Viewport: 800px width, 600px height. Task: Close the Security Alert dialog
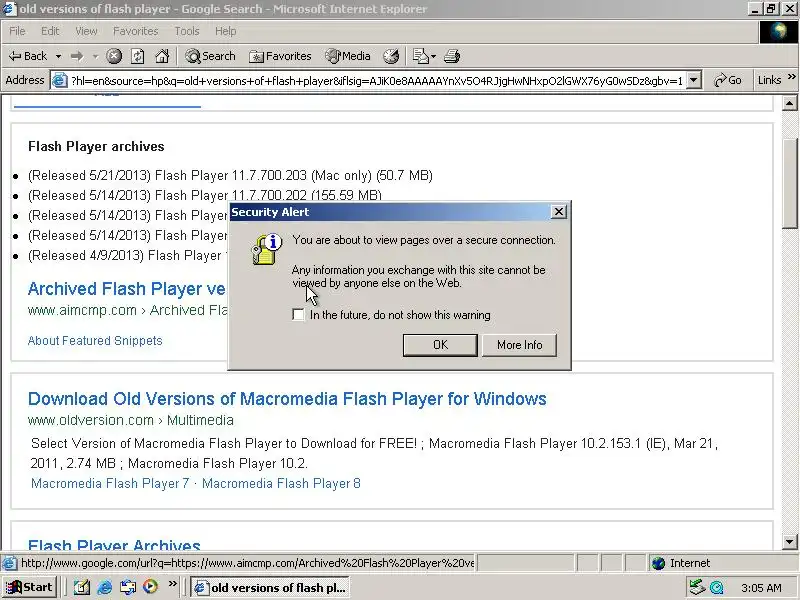559,212
